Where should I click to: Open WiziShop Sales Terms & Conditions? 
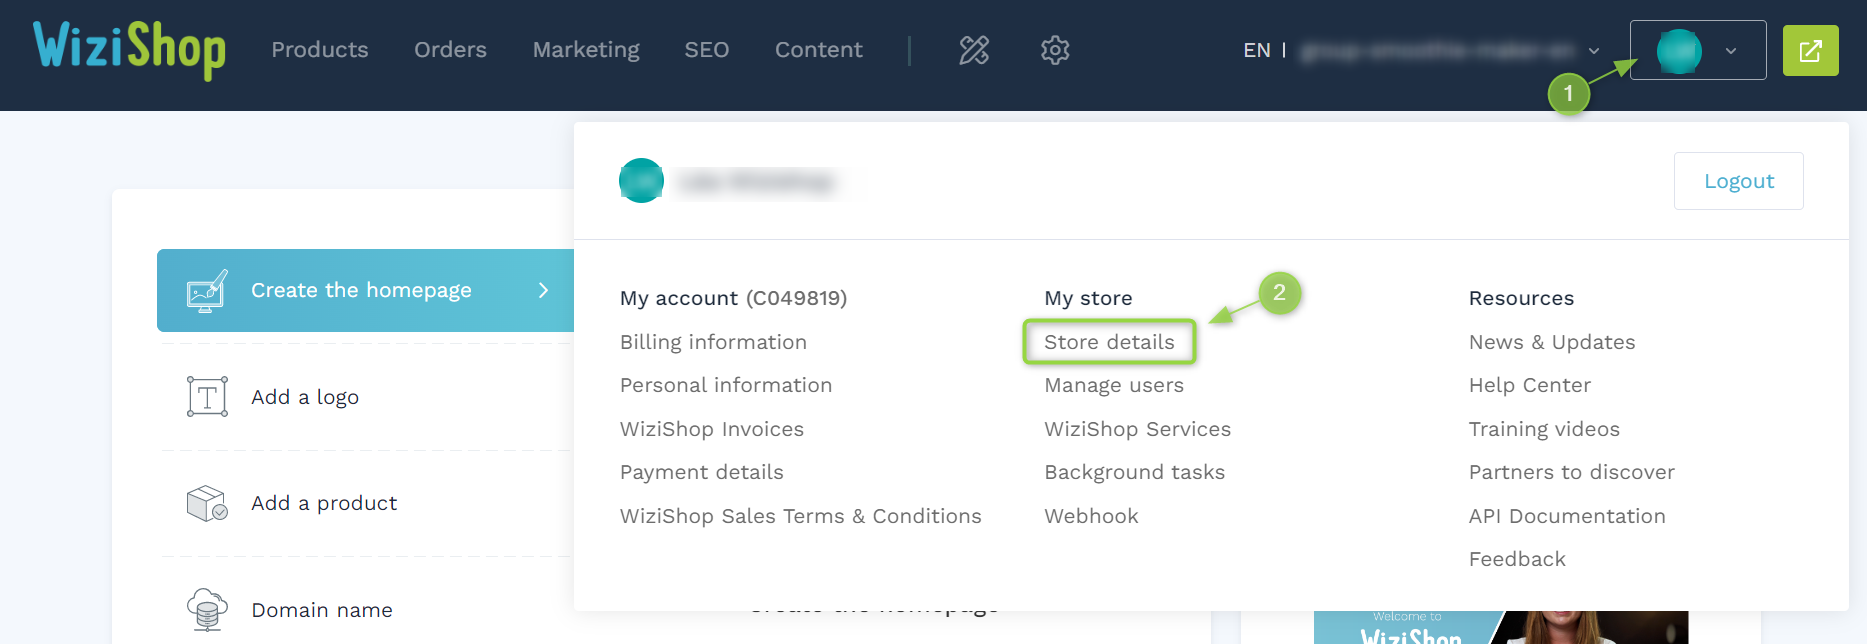tap(801, 516)
